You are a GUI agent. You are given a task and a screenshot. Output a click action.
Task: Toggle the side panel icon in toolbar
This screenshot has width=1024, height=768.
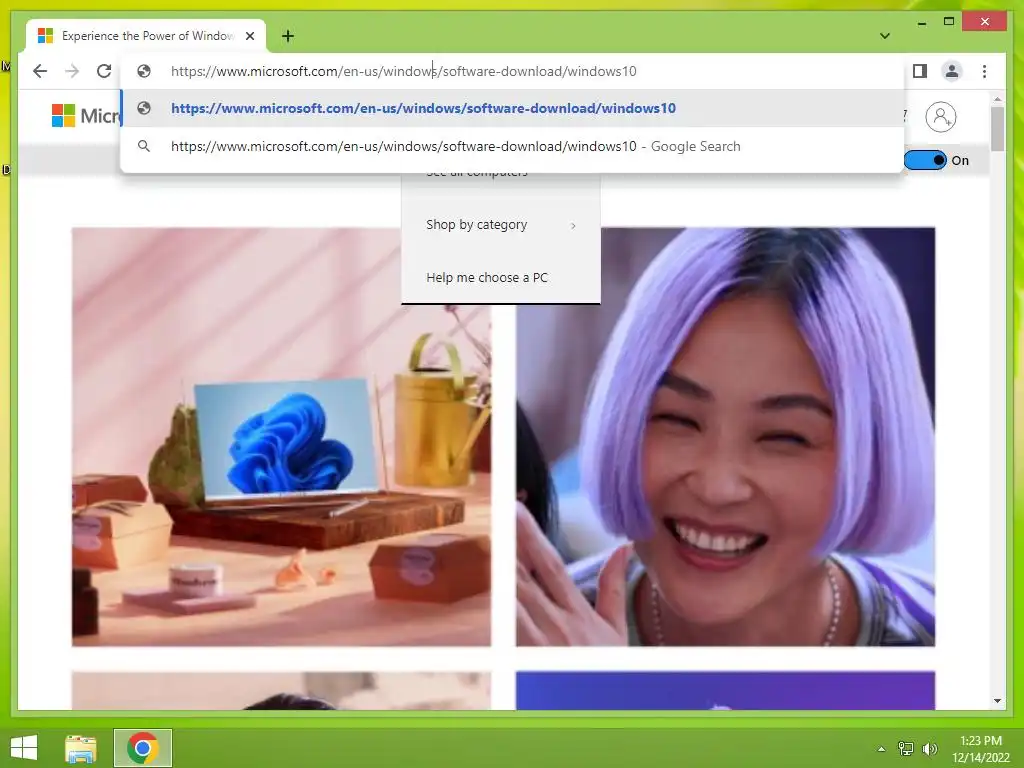[920, 71]
